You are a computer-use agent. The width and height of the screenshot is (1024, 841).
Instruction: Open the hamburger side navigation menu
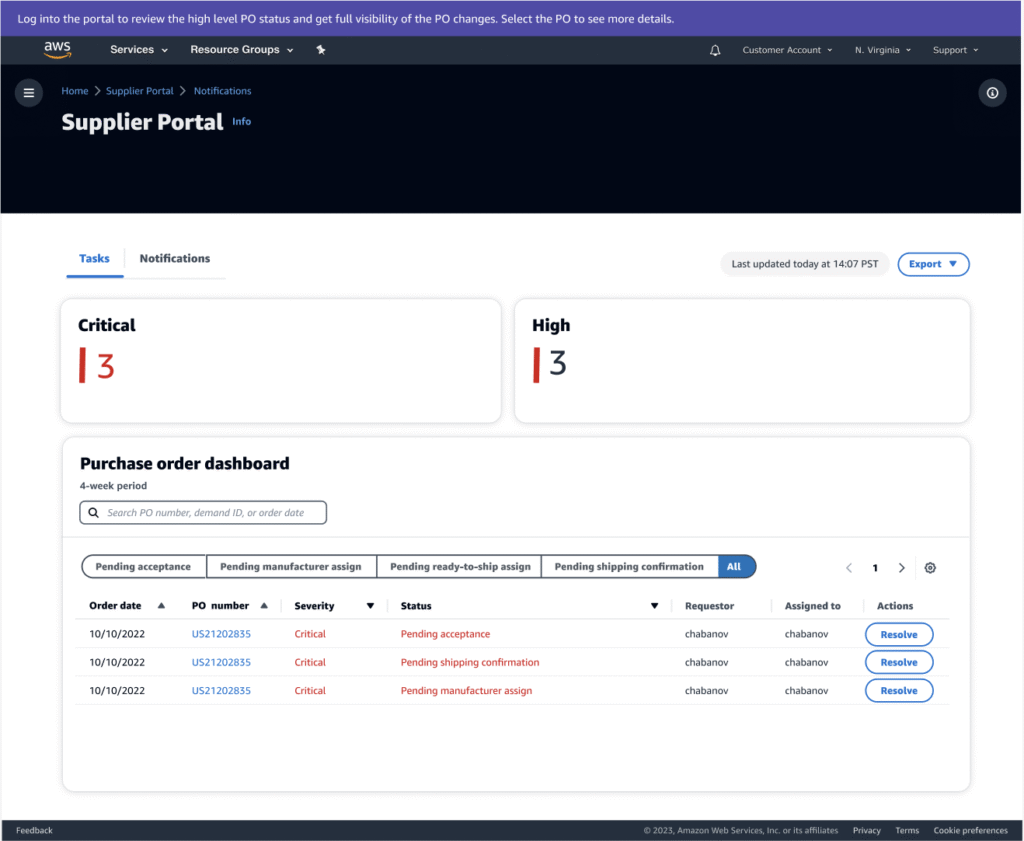click(x=28, y=93)
